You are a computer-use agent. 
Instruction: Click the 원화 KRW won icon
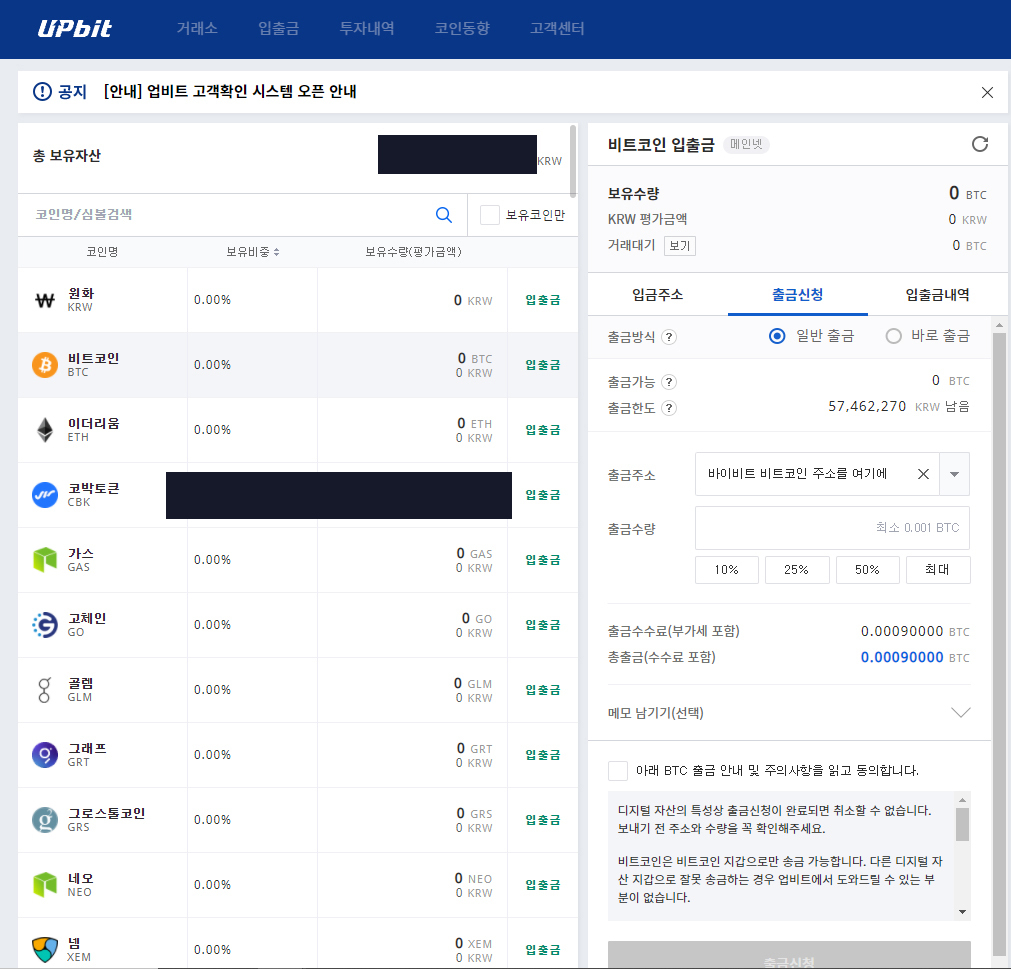click(45, 300)
